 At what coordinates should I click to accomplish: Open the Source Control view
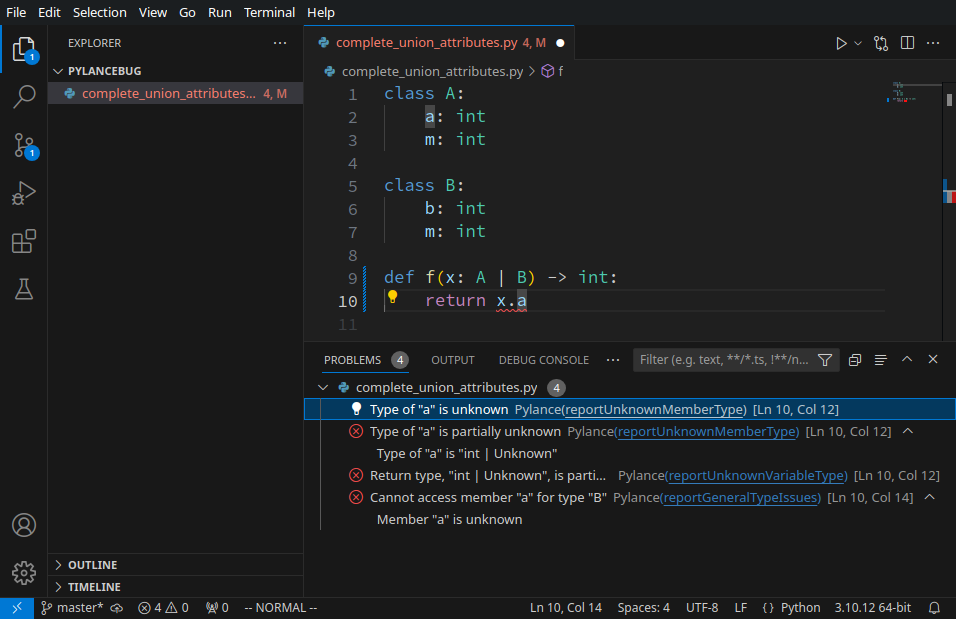tap(24, 145)
